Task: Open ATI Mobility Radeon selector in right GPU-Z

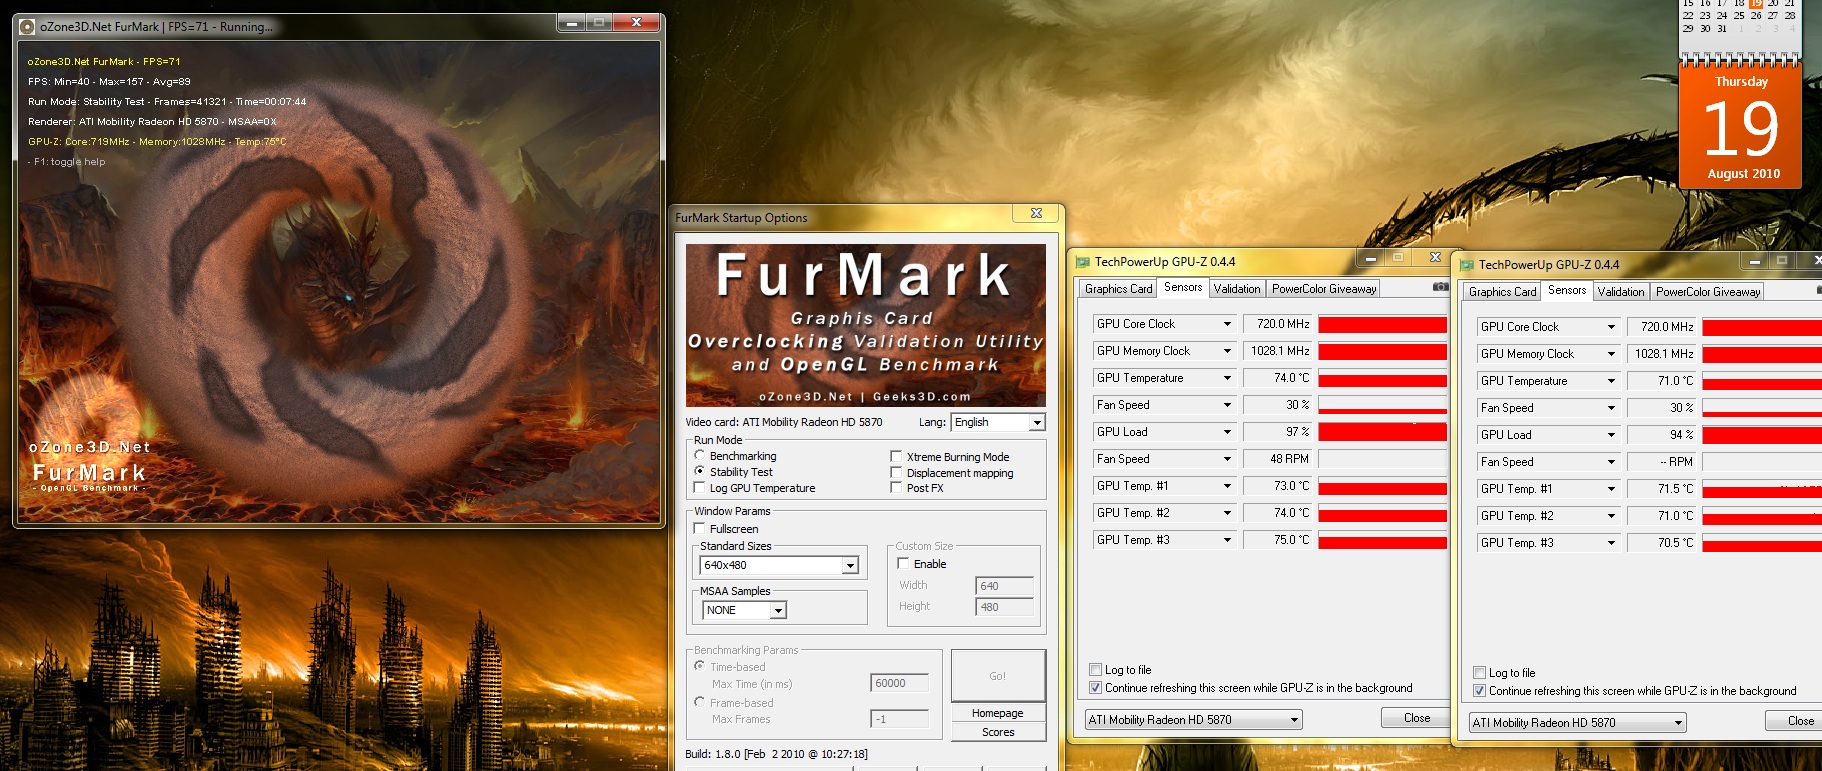Action: point(1578,722)
